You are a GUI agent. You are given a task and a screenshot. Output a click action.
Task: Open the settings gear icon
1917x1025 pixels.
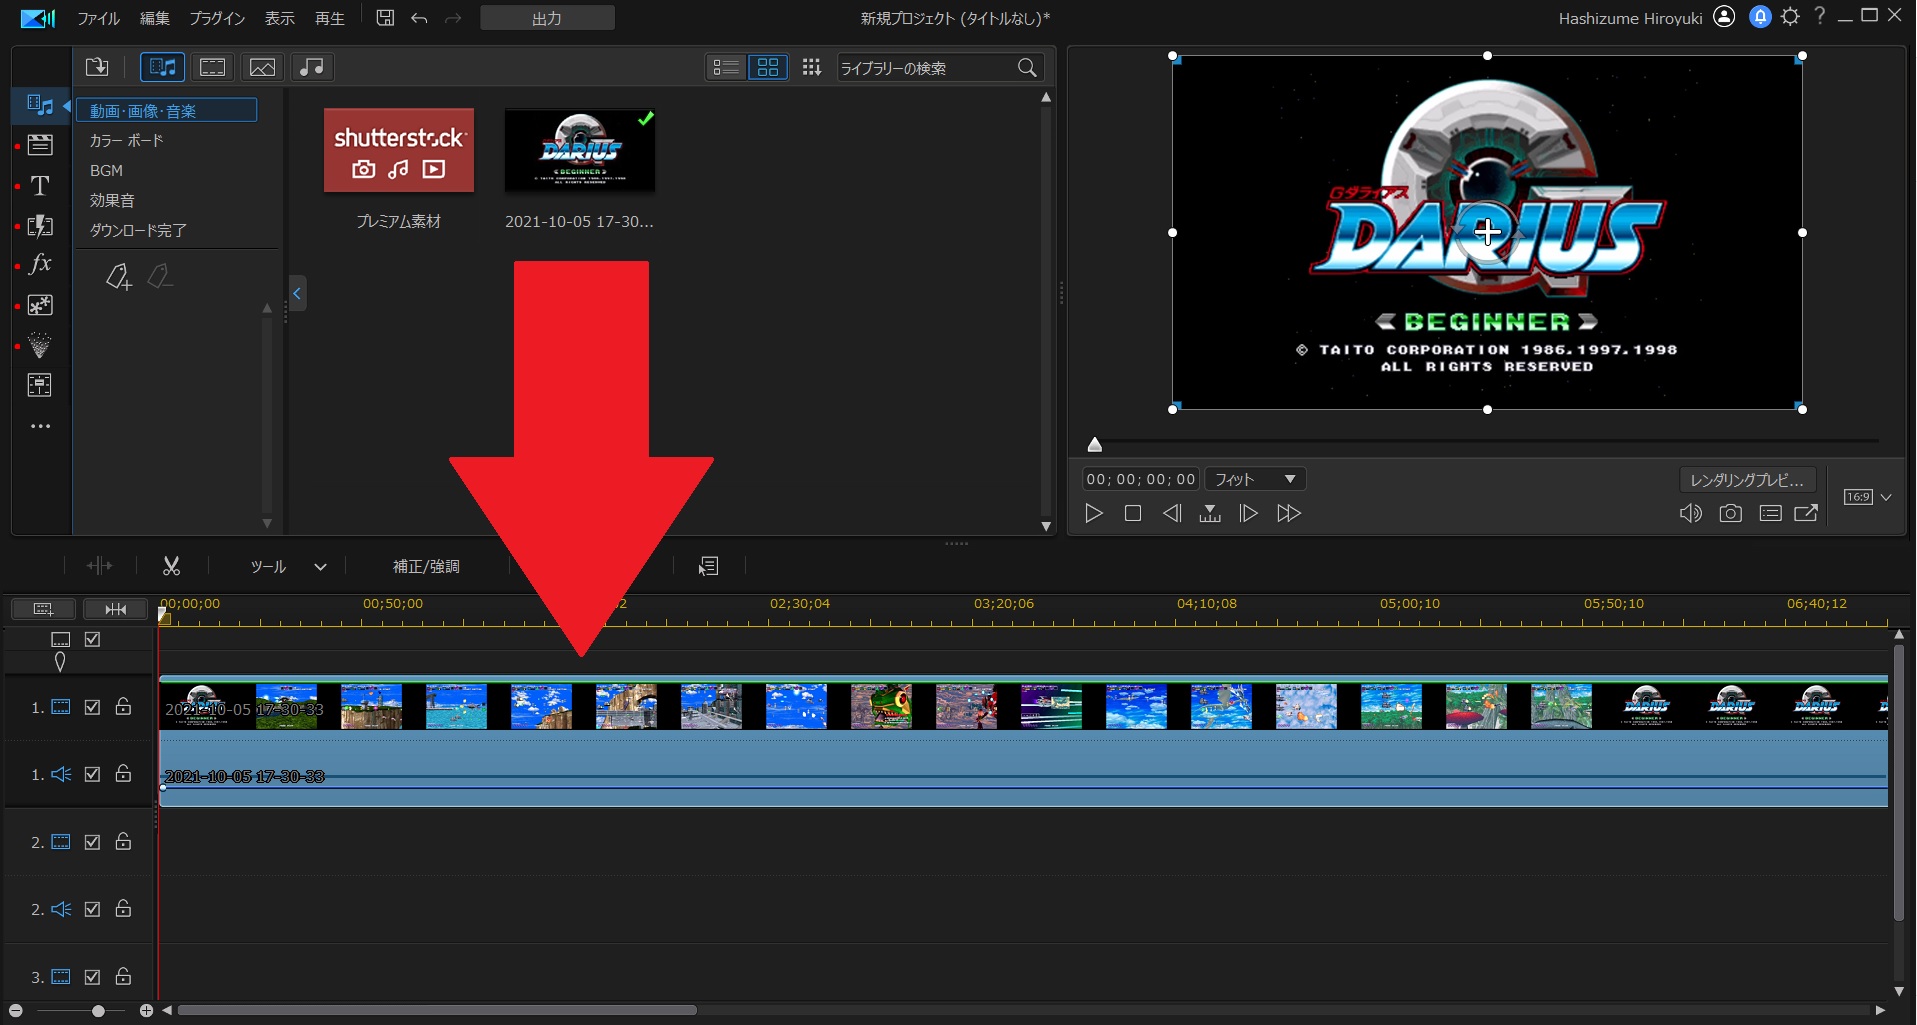(1790, 17)
